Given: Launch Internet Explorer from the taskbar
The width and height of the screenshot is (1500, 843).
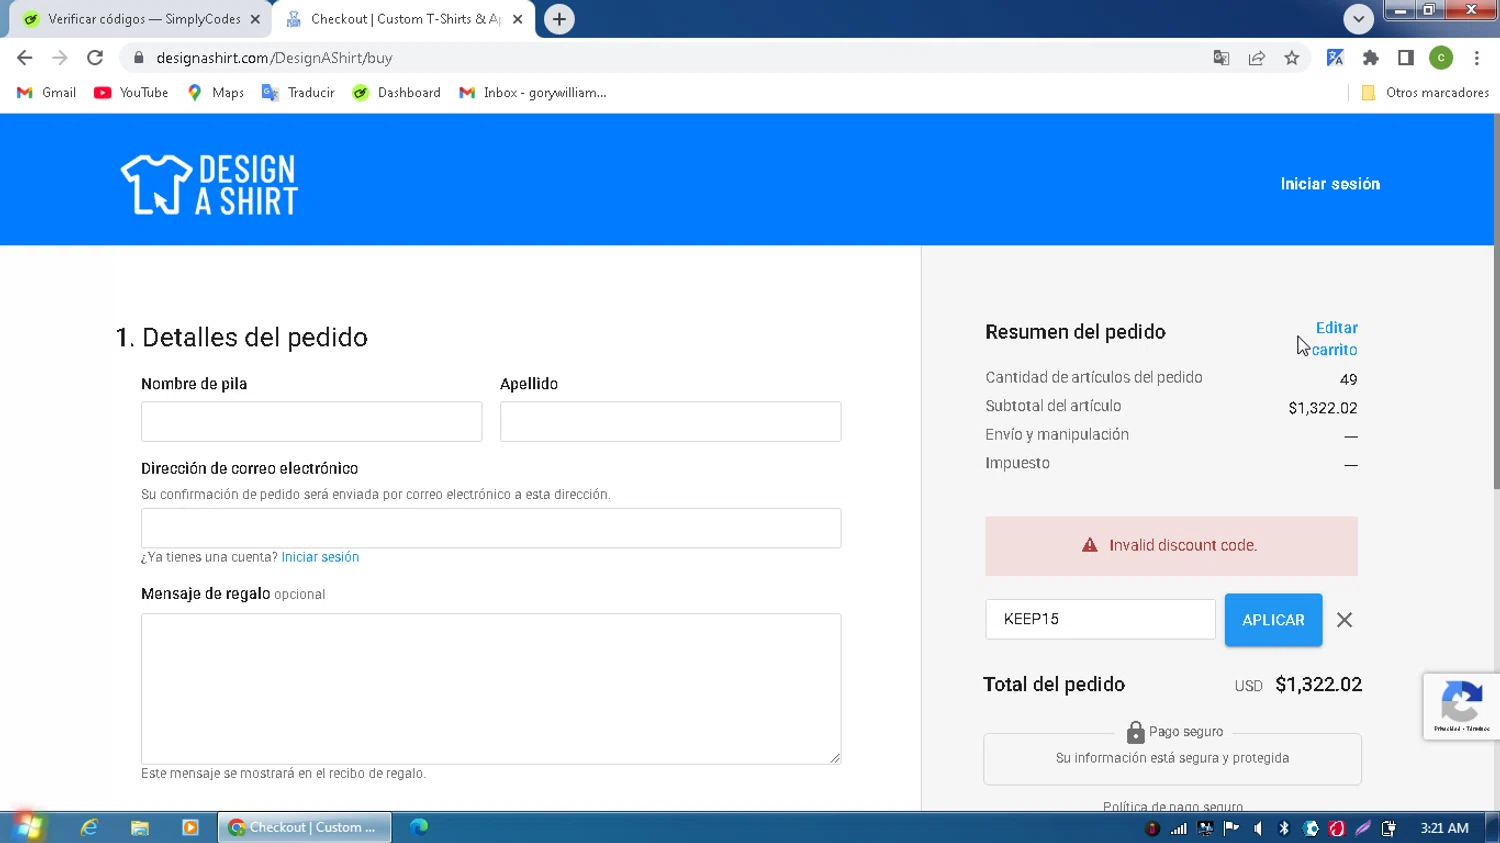Looking at the screenshot, I should (x=89, y=827).
